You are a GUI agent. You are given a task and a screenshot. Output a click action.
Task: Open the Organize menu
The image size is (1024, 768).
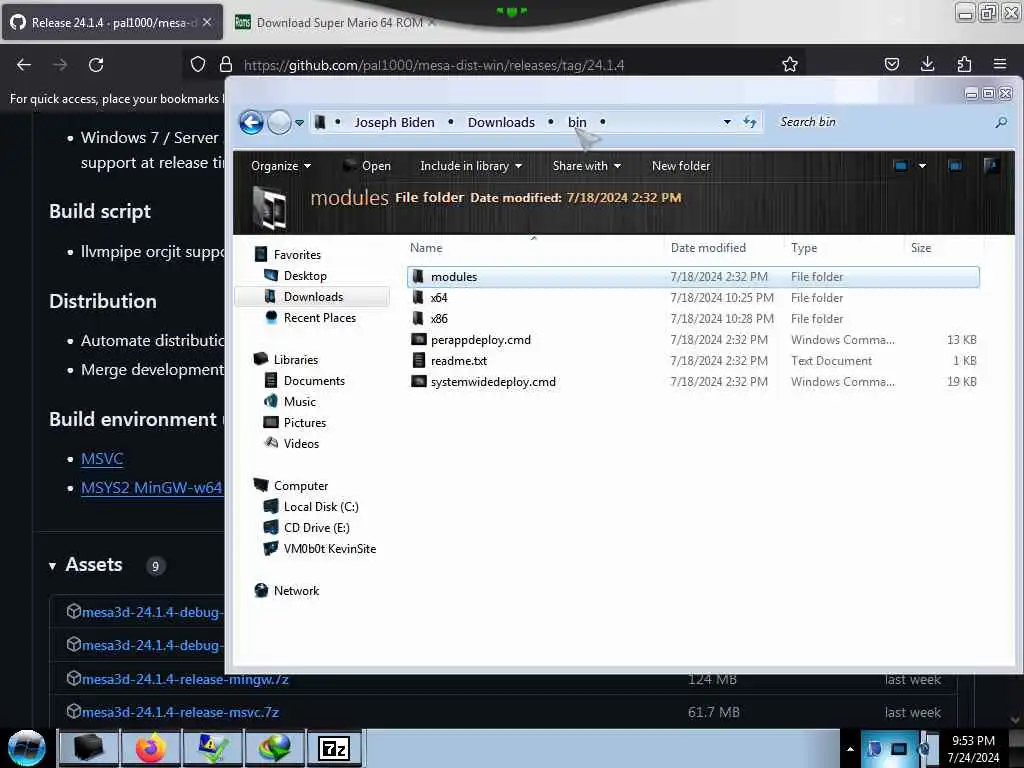pos(281,166)
